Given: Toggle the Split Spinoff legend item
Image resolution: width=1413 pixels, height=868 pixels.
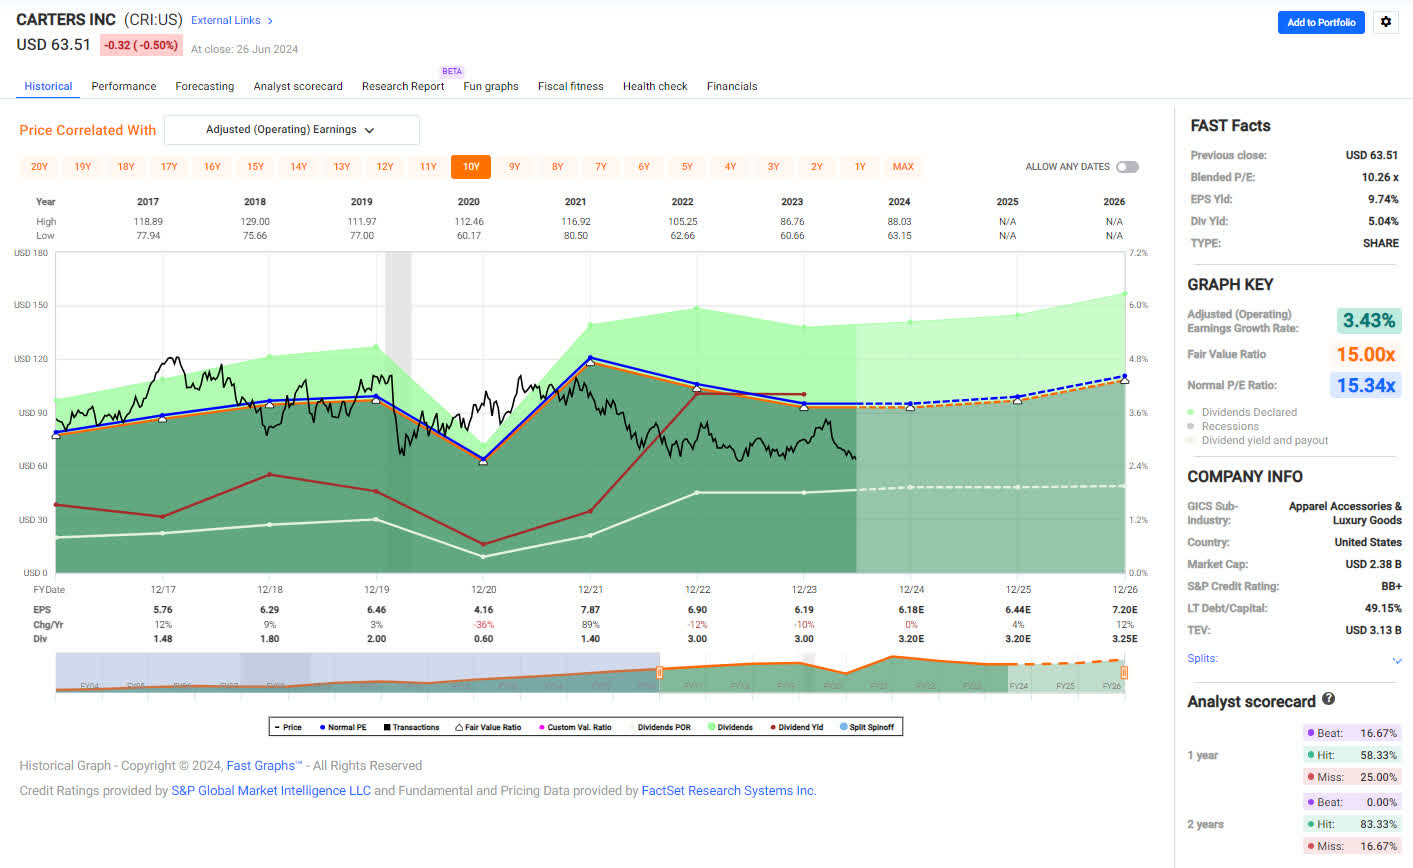Looking at the screenshot, I should point(867,727).
